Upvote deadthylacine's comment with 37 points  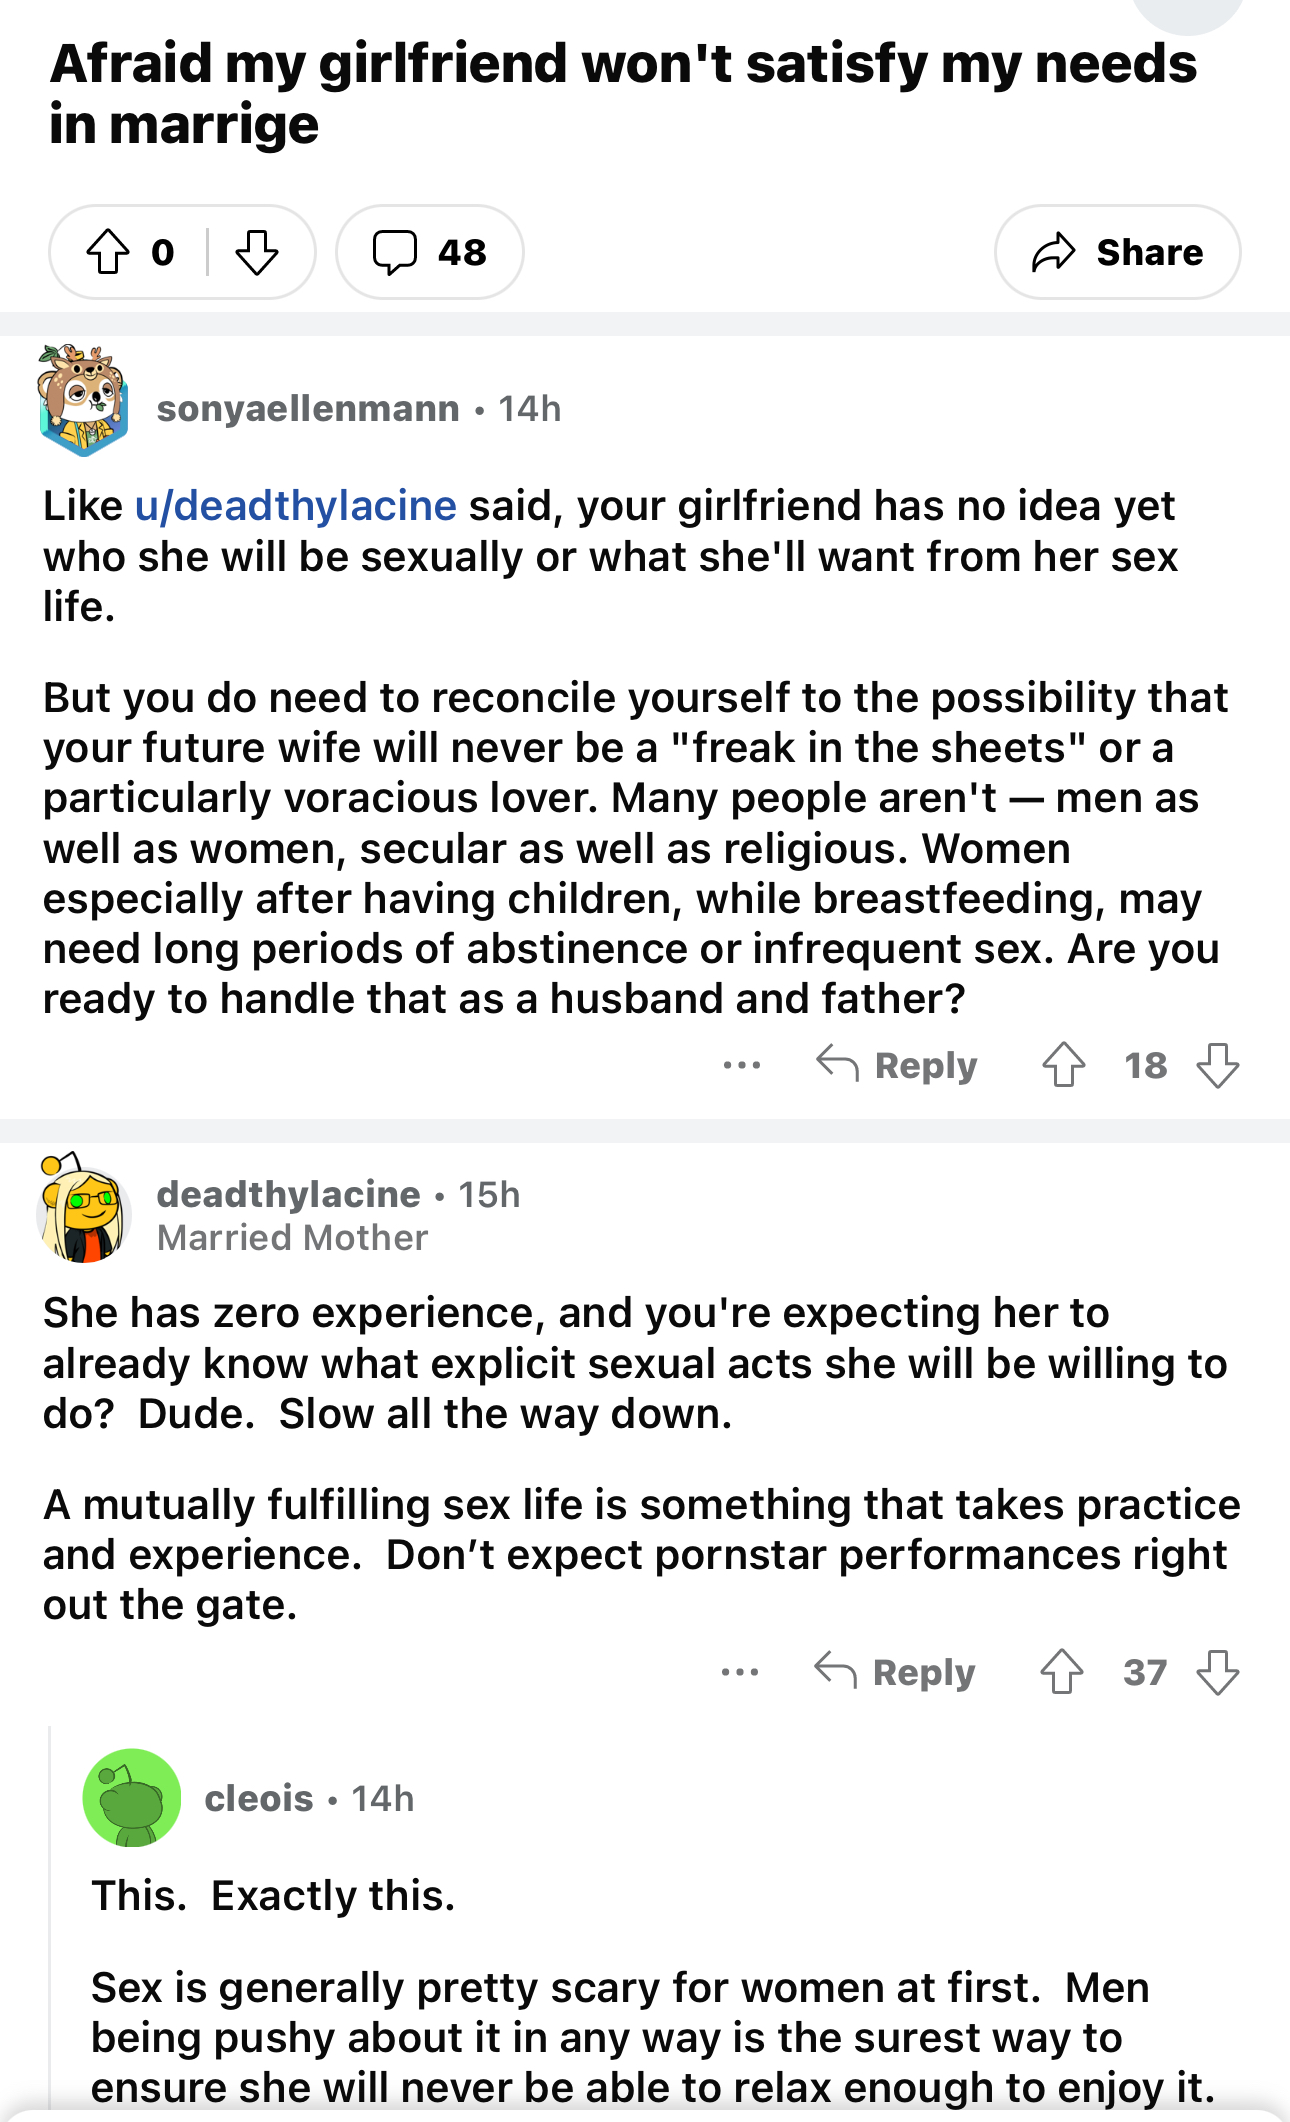coord(1062,1672)
